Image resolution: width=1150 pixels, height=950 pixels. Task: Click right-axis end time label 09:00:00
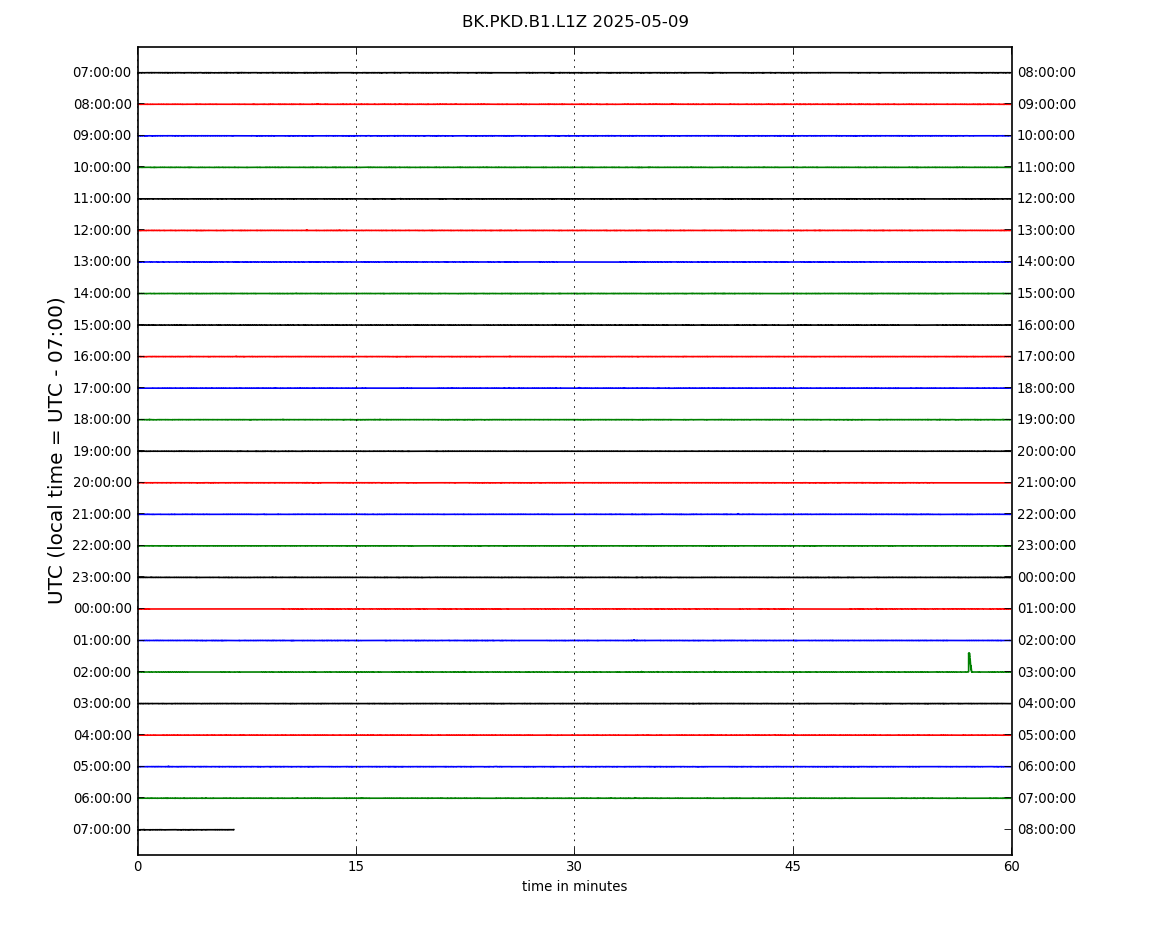click(1047, 104)
